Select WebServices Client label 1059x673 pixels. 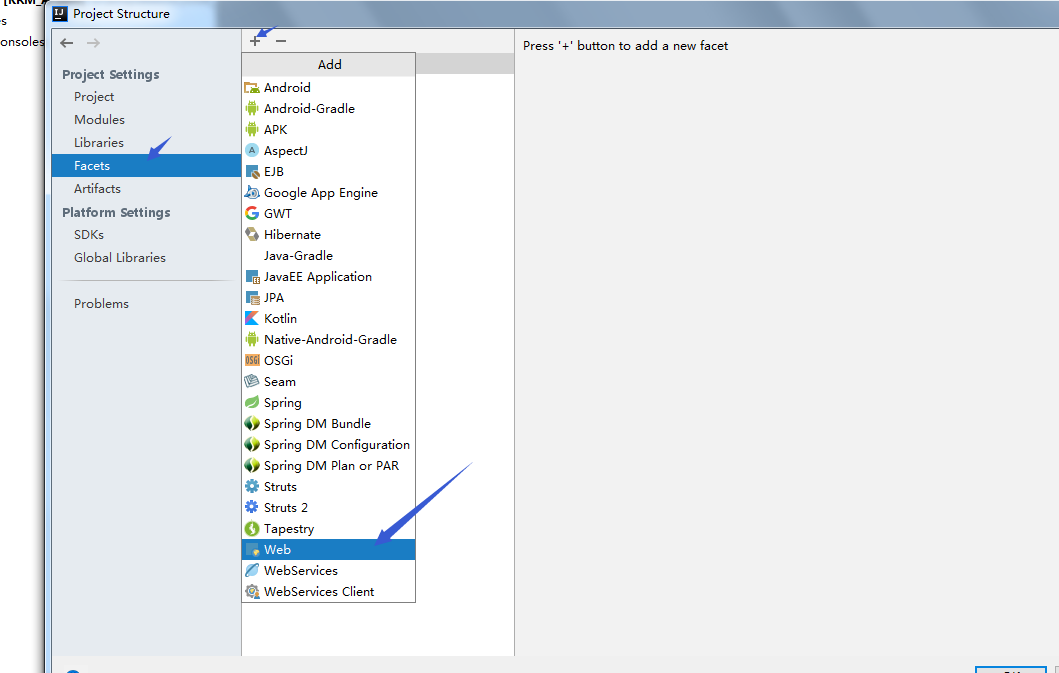click(319, 592)
